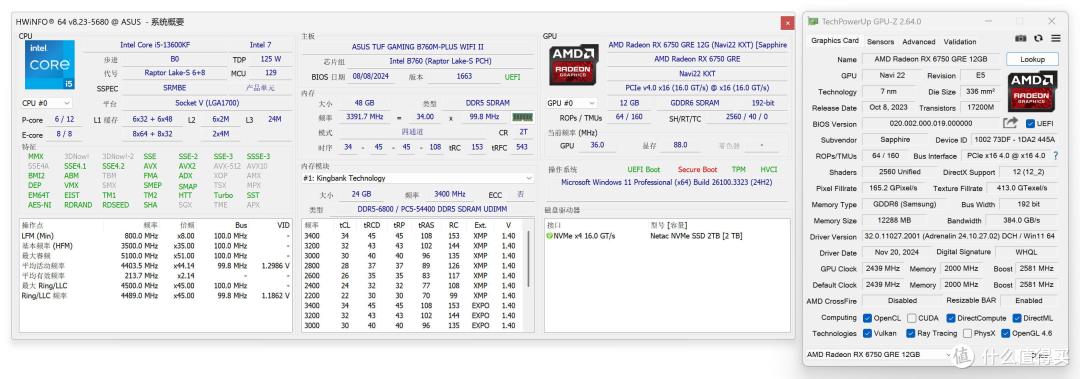Click the green memory module icon in HWiNFO

pyautogui.click(x=523, y=117)
